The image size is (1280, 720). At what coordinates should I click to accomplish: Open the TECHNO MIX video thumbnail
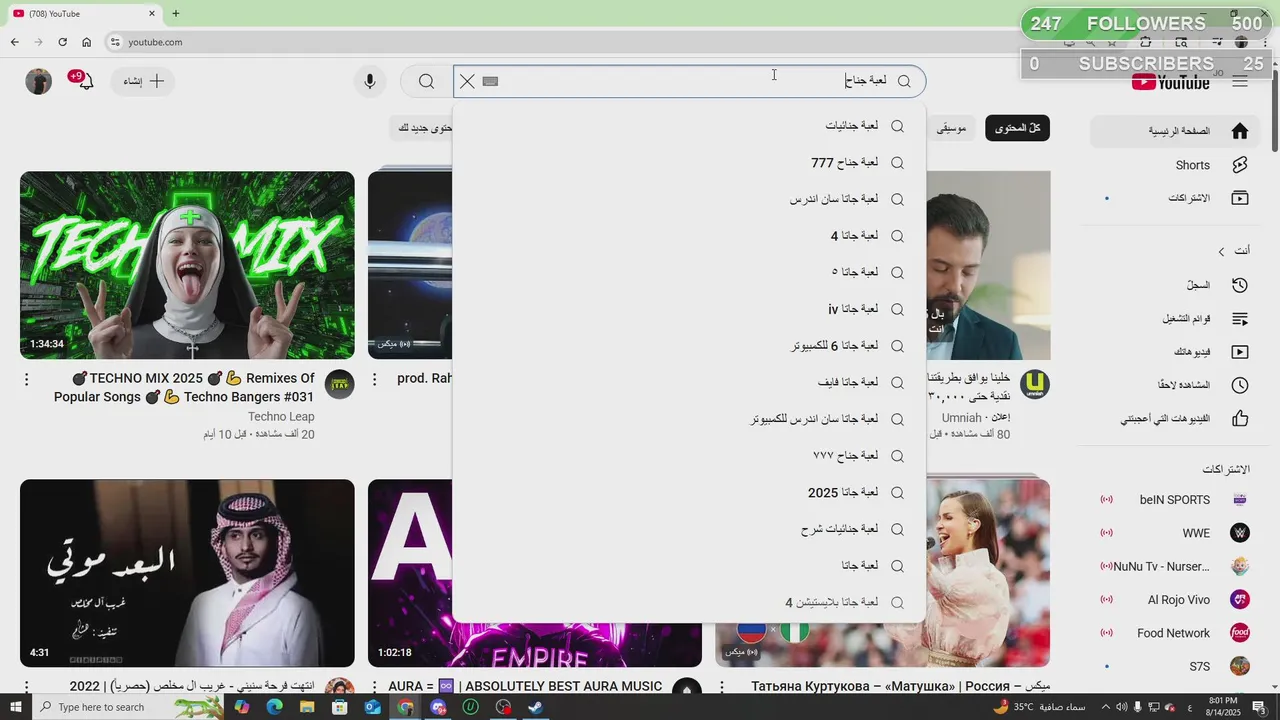pyautogui.click(x=187, y=265)
